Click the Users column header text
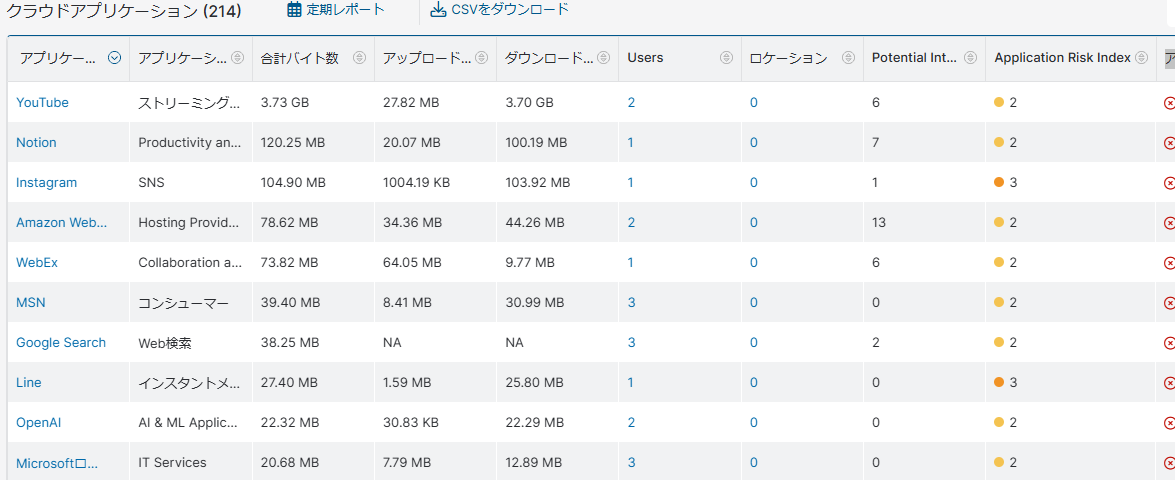The width and height of the screenshot is (1175, 480). tap(645, 58)
